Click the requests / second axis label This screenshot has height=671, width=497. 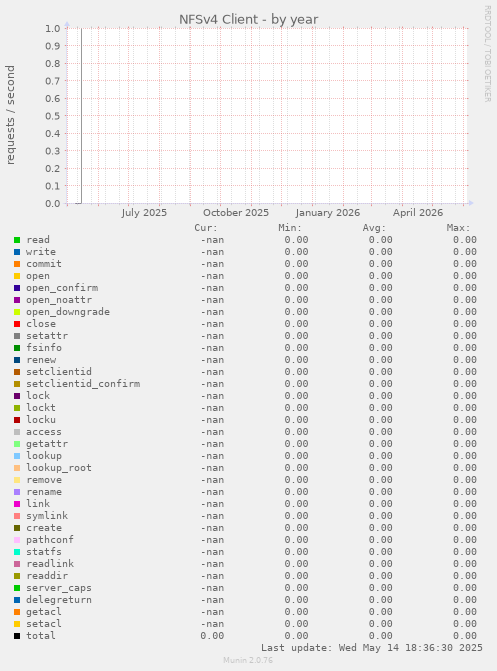(10, 115)
